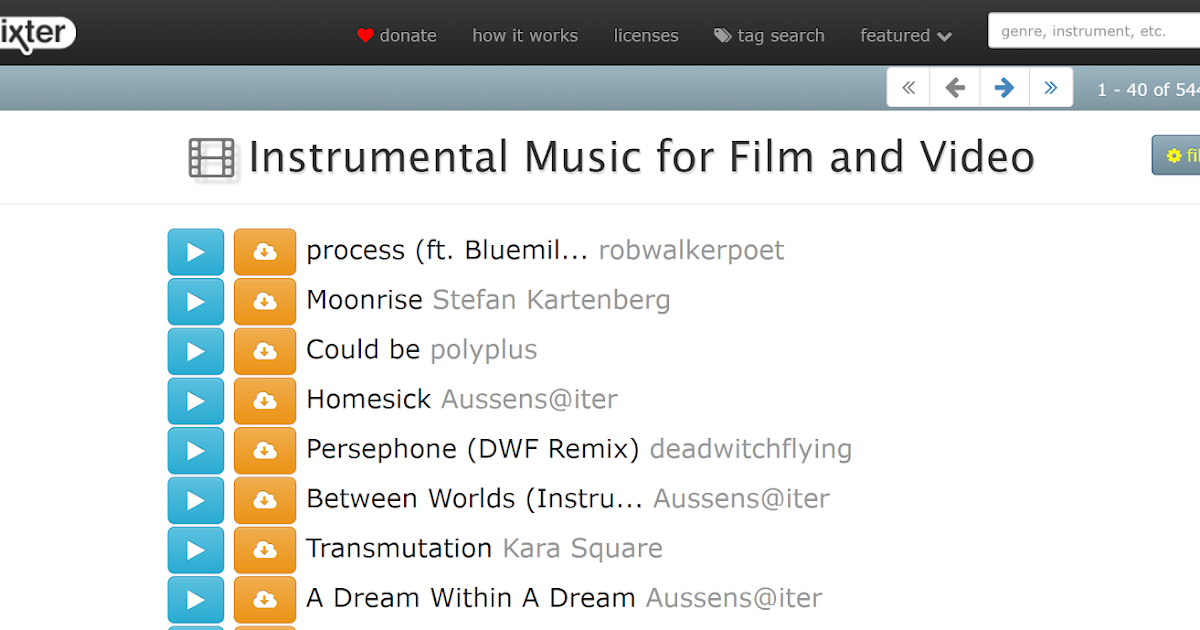Download Persephone (DWF Remix)
The width and height of the screenshot is (1200, 630).
point(265,450)
